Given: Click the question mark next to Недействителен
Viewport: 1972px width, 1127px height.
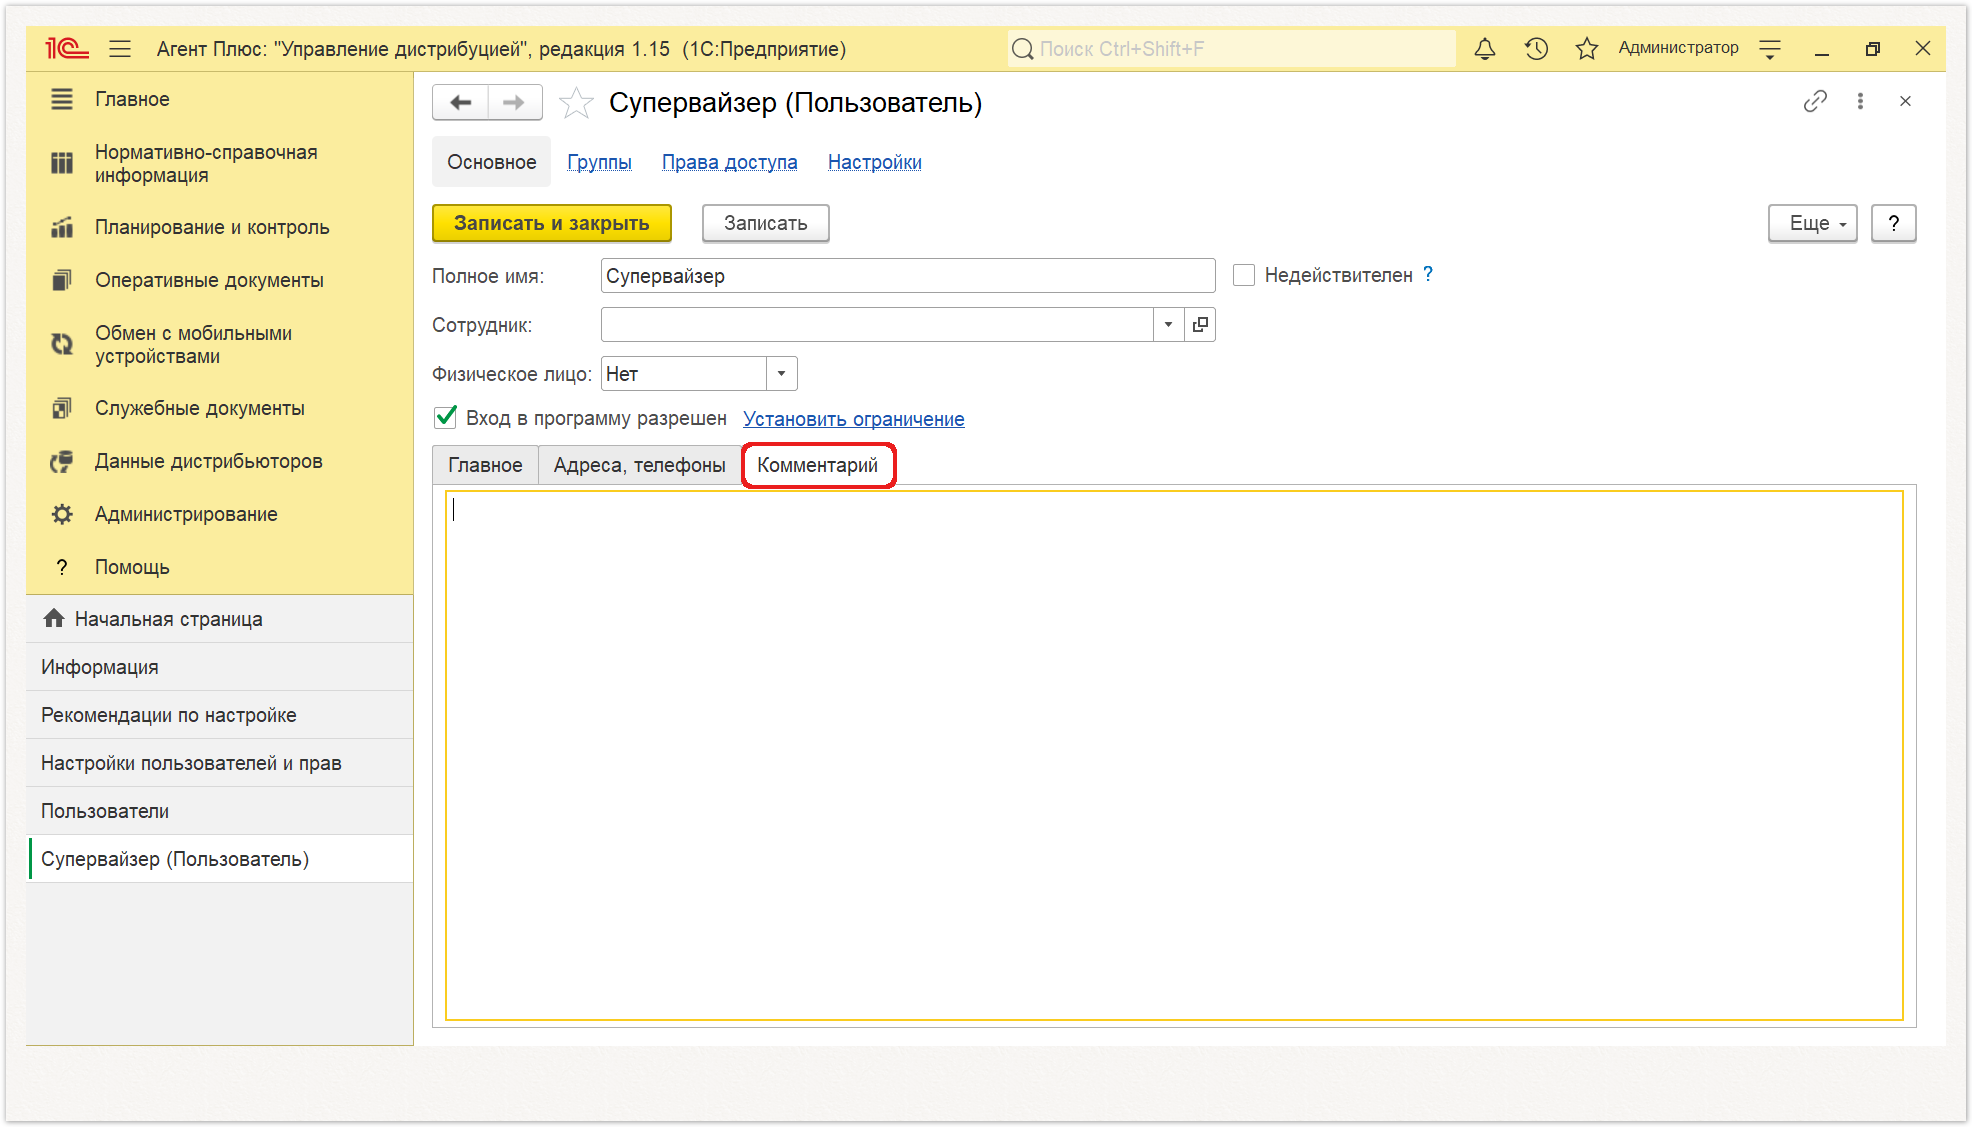Looking at the screenshot, I should click(x=1428, y=274).
